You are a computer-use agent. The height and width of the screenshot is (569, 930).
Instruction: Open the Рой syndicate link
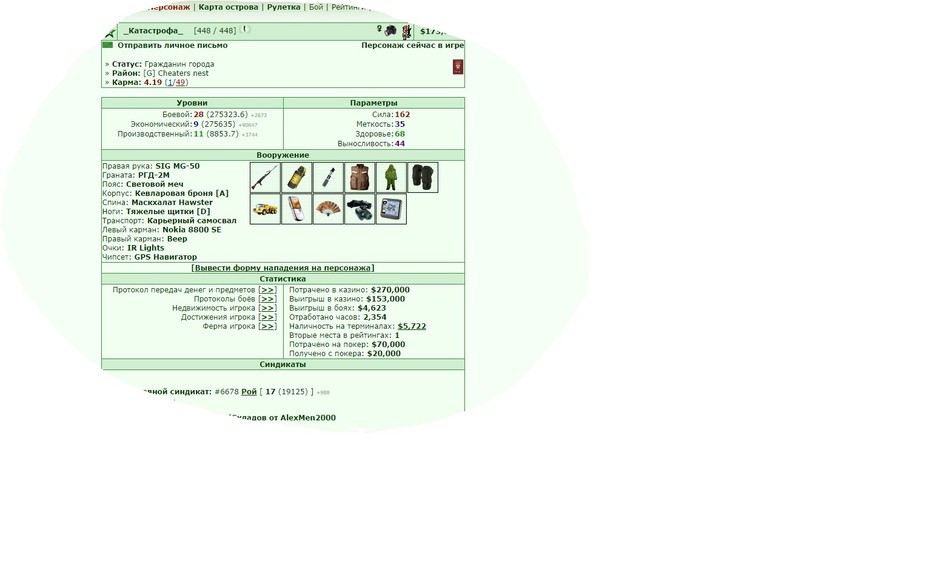[x=249, y=392]
